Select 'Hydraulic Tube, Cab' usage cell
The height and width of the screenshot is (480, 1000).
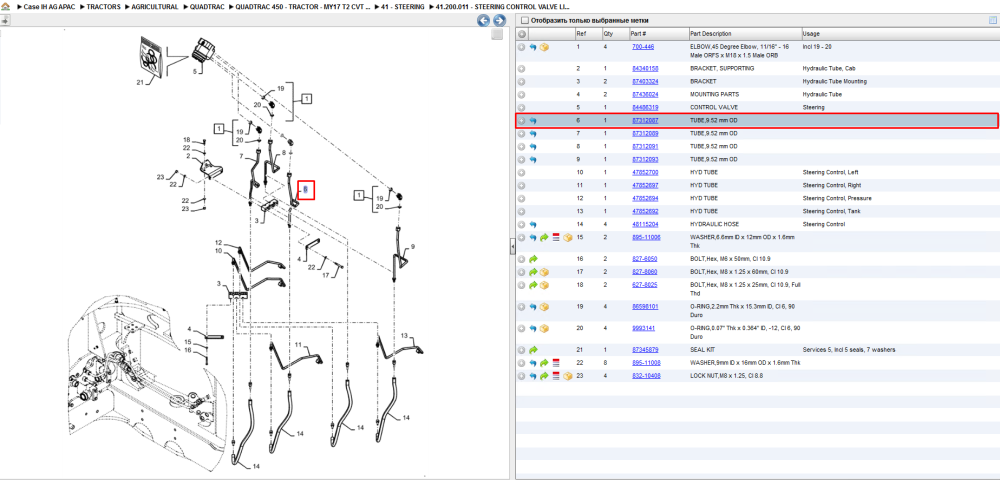coord(828,68)
